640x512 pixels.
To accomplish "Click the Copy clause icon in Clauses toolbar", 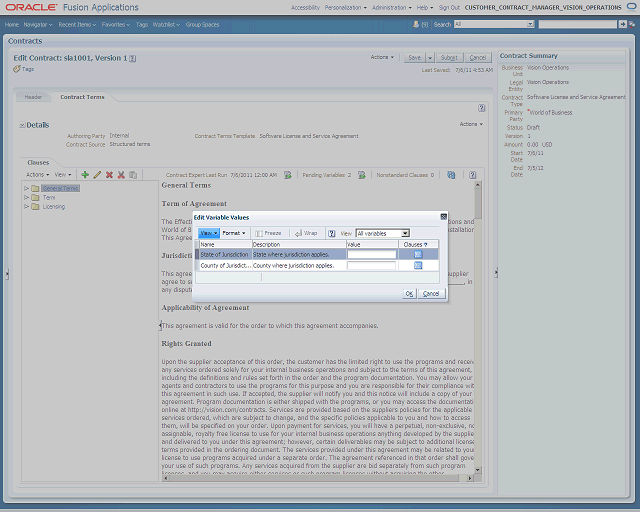I will click(x=133, y=175).
